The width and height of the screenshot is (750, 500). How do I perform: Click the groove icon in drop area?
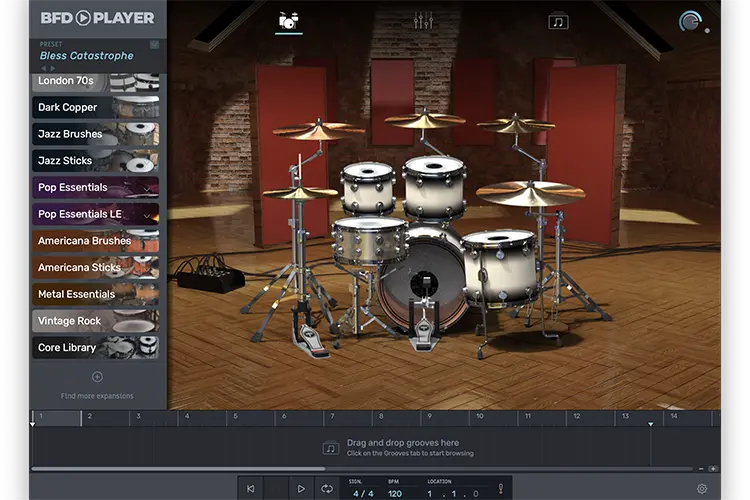[331, 448]
